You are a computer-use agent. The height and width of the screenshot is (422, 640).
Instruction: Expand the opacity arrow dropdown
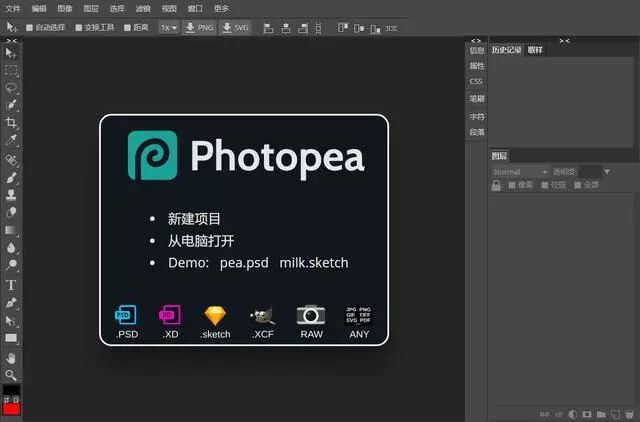pyautogui.click(x=607, y=172)
